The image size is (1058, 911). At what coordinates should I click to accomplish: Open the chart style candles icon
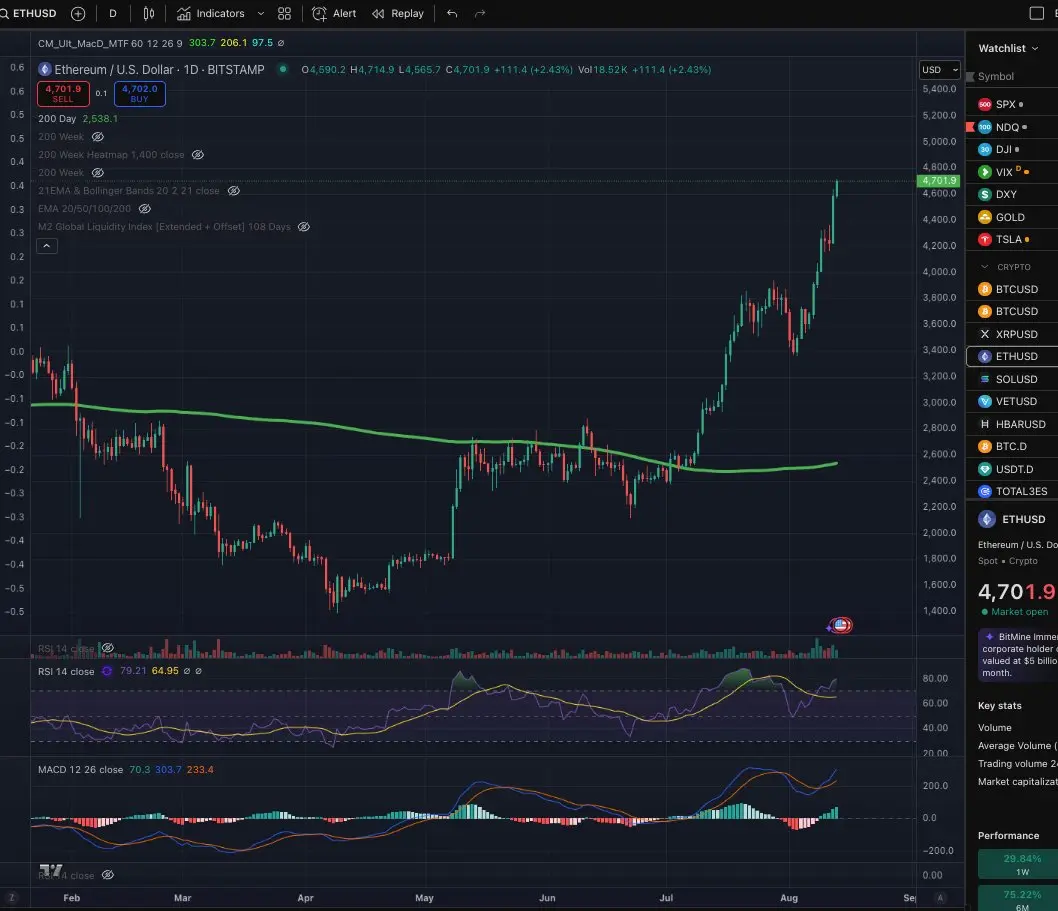pos(148,13)
